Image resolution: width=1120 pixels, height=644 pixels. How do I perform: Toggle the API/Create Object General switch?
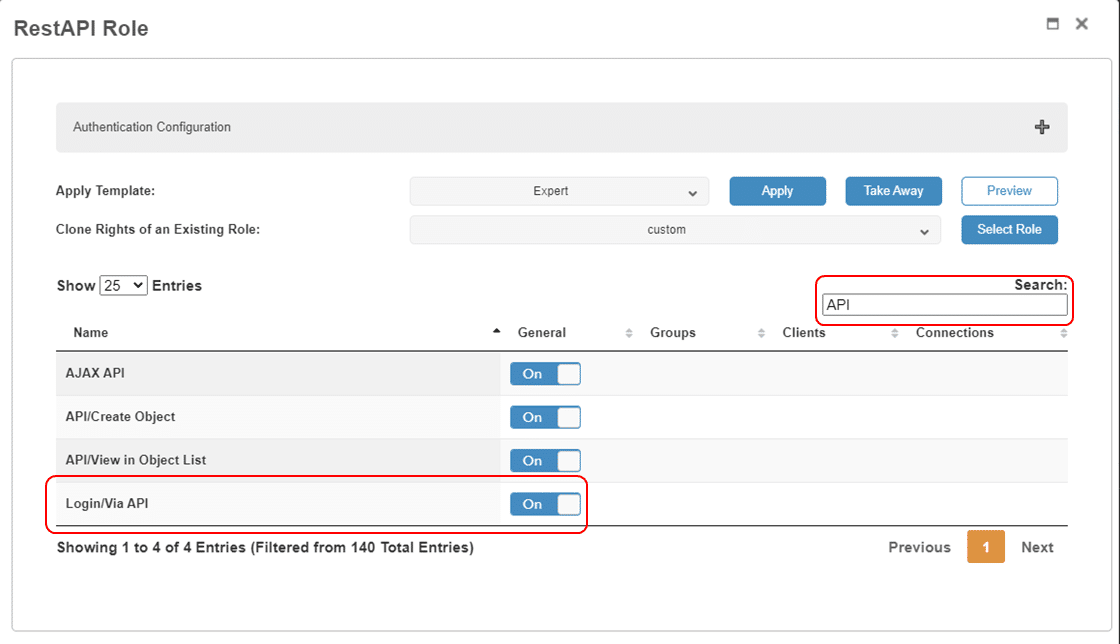(x=545, y=418)
